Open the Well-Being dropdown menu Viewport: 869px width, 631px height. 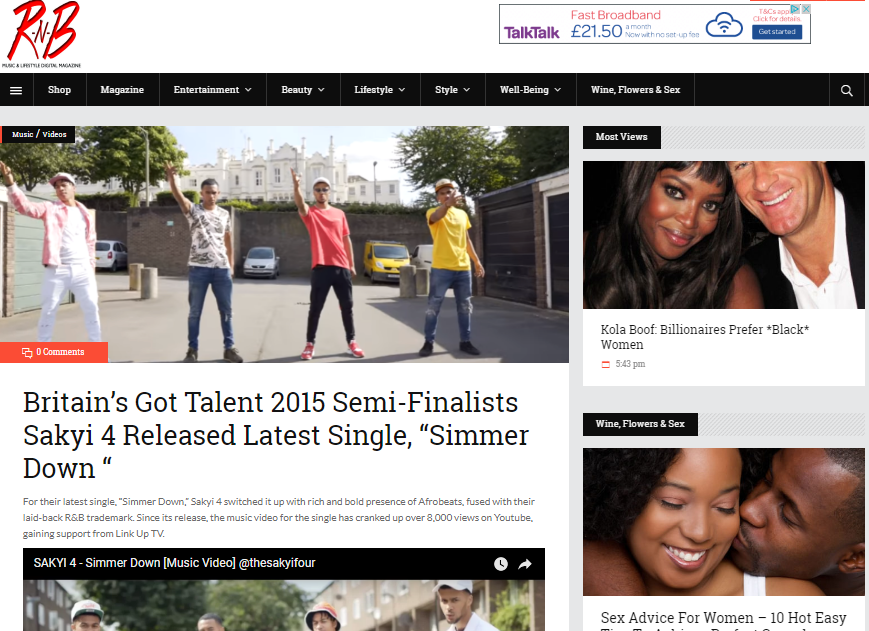[530, 90]
